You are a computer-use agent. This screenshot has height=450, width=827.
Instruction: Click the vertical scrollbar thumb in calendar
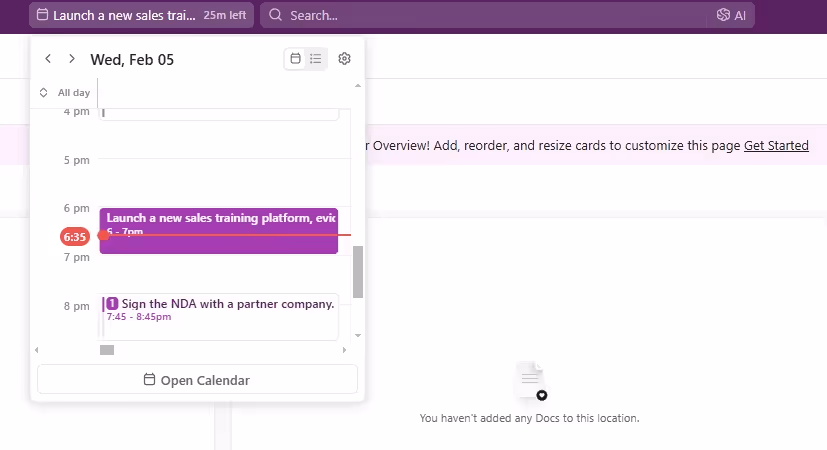(358, 272)
